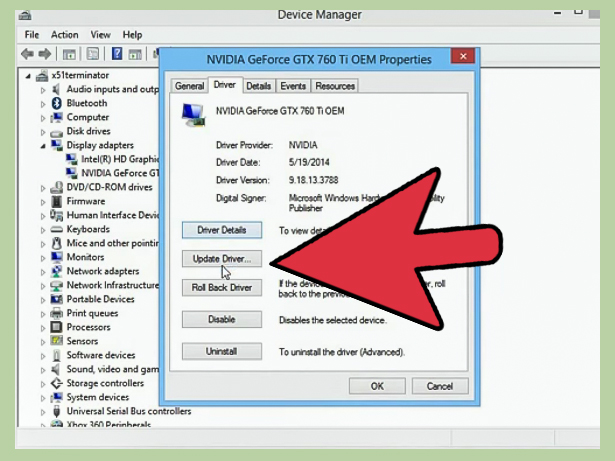This screenshot has height=461, width=615.
Task: Click the Forward arrow toolbar icon
Action: tap(45, 54)
